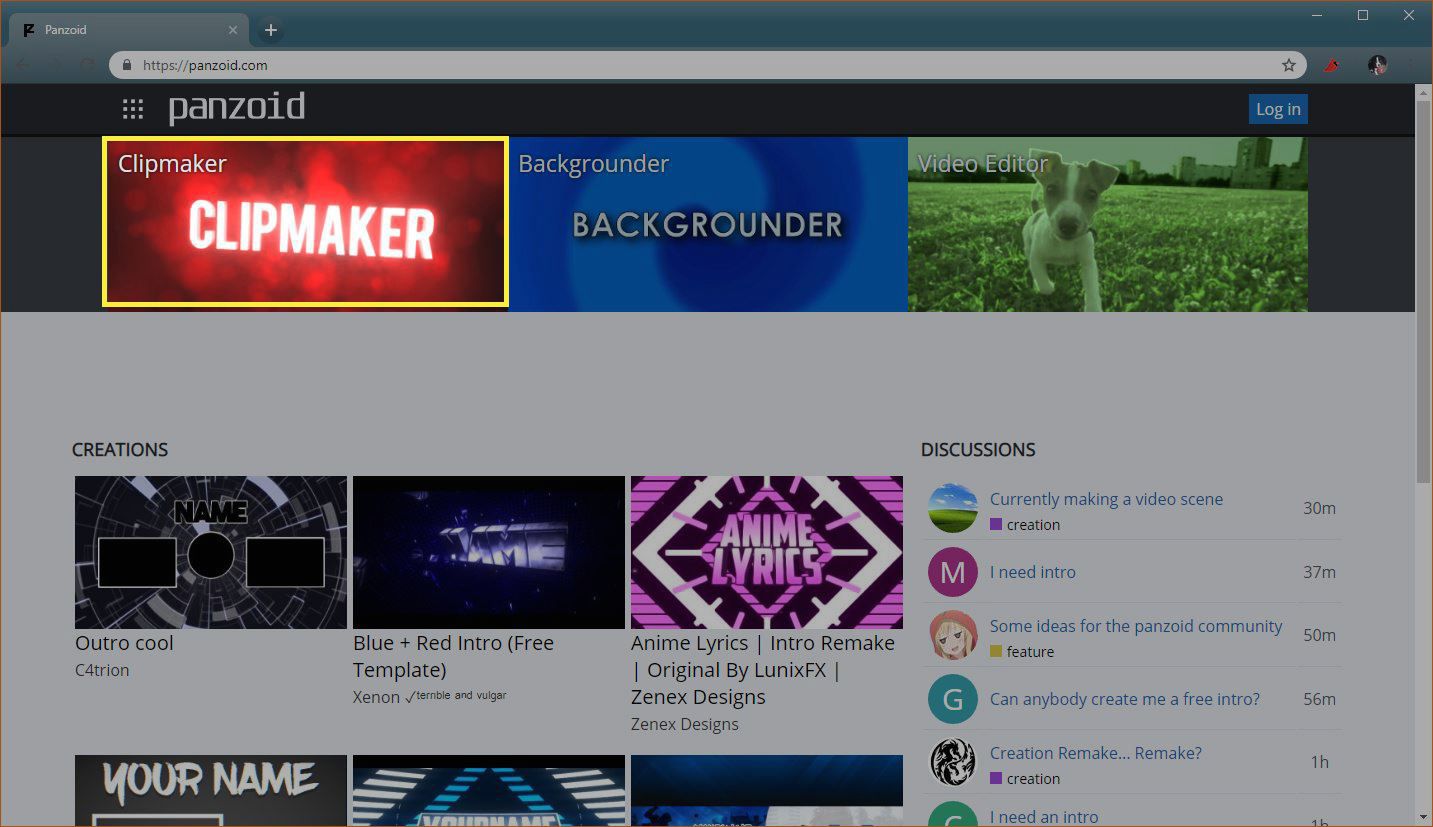Open the Backgrounder tile
1433x827 pixels.
(x=708, y=224)
